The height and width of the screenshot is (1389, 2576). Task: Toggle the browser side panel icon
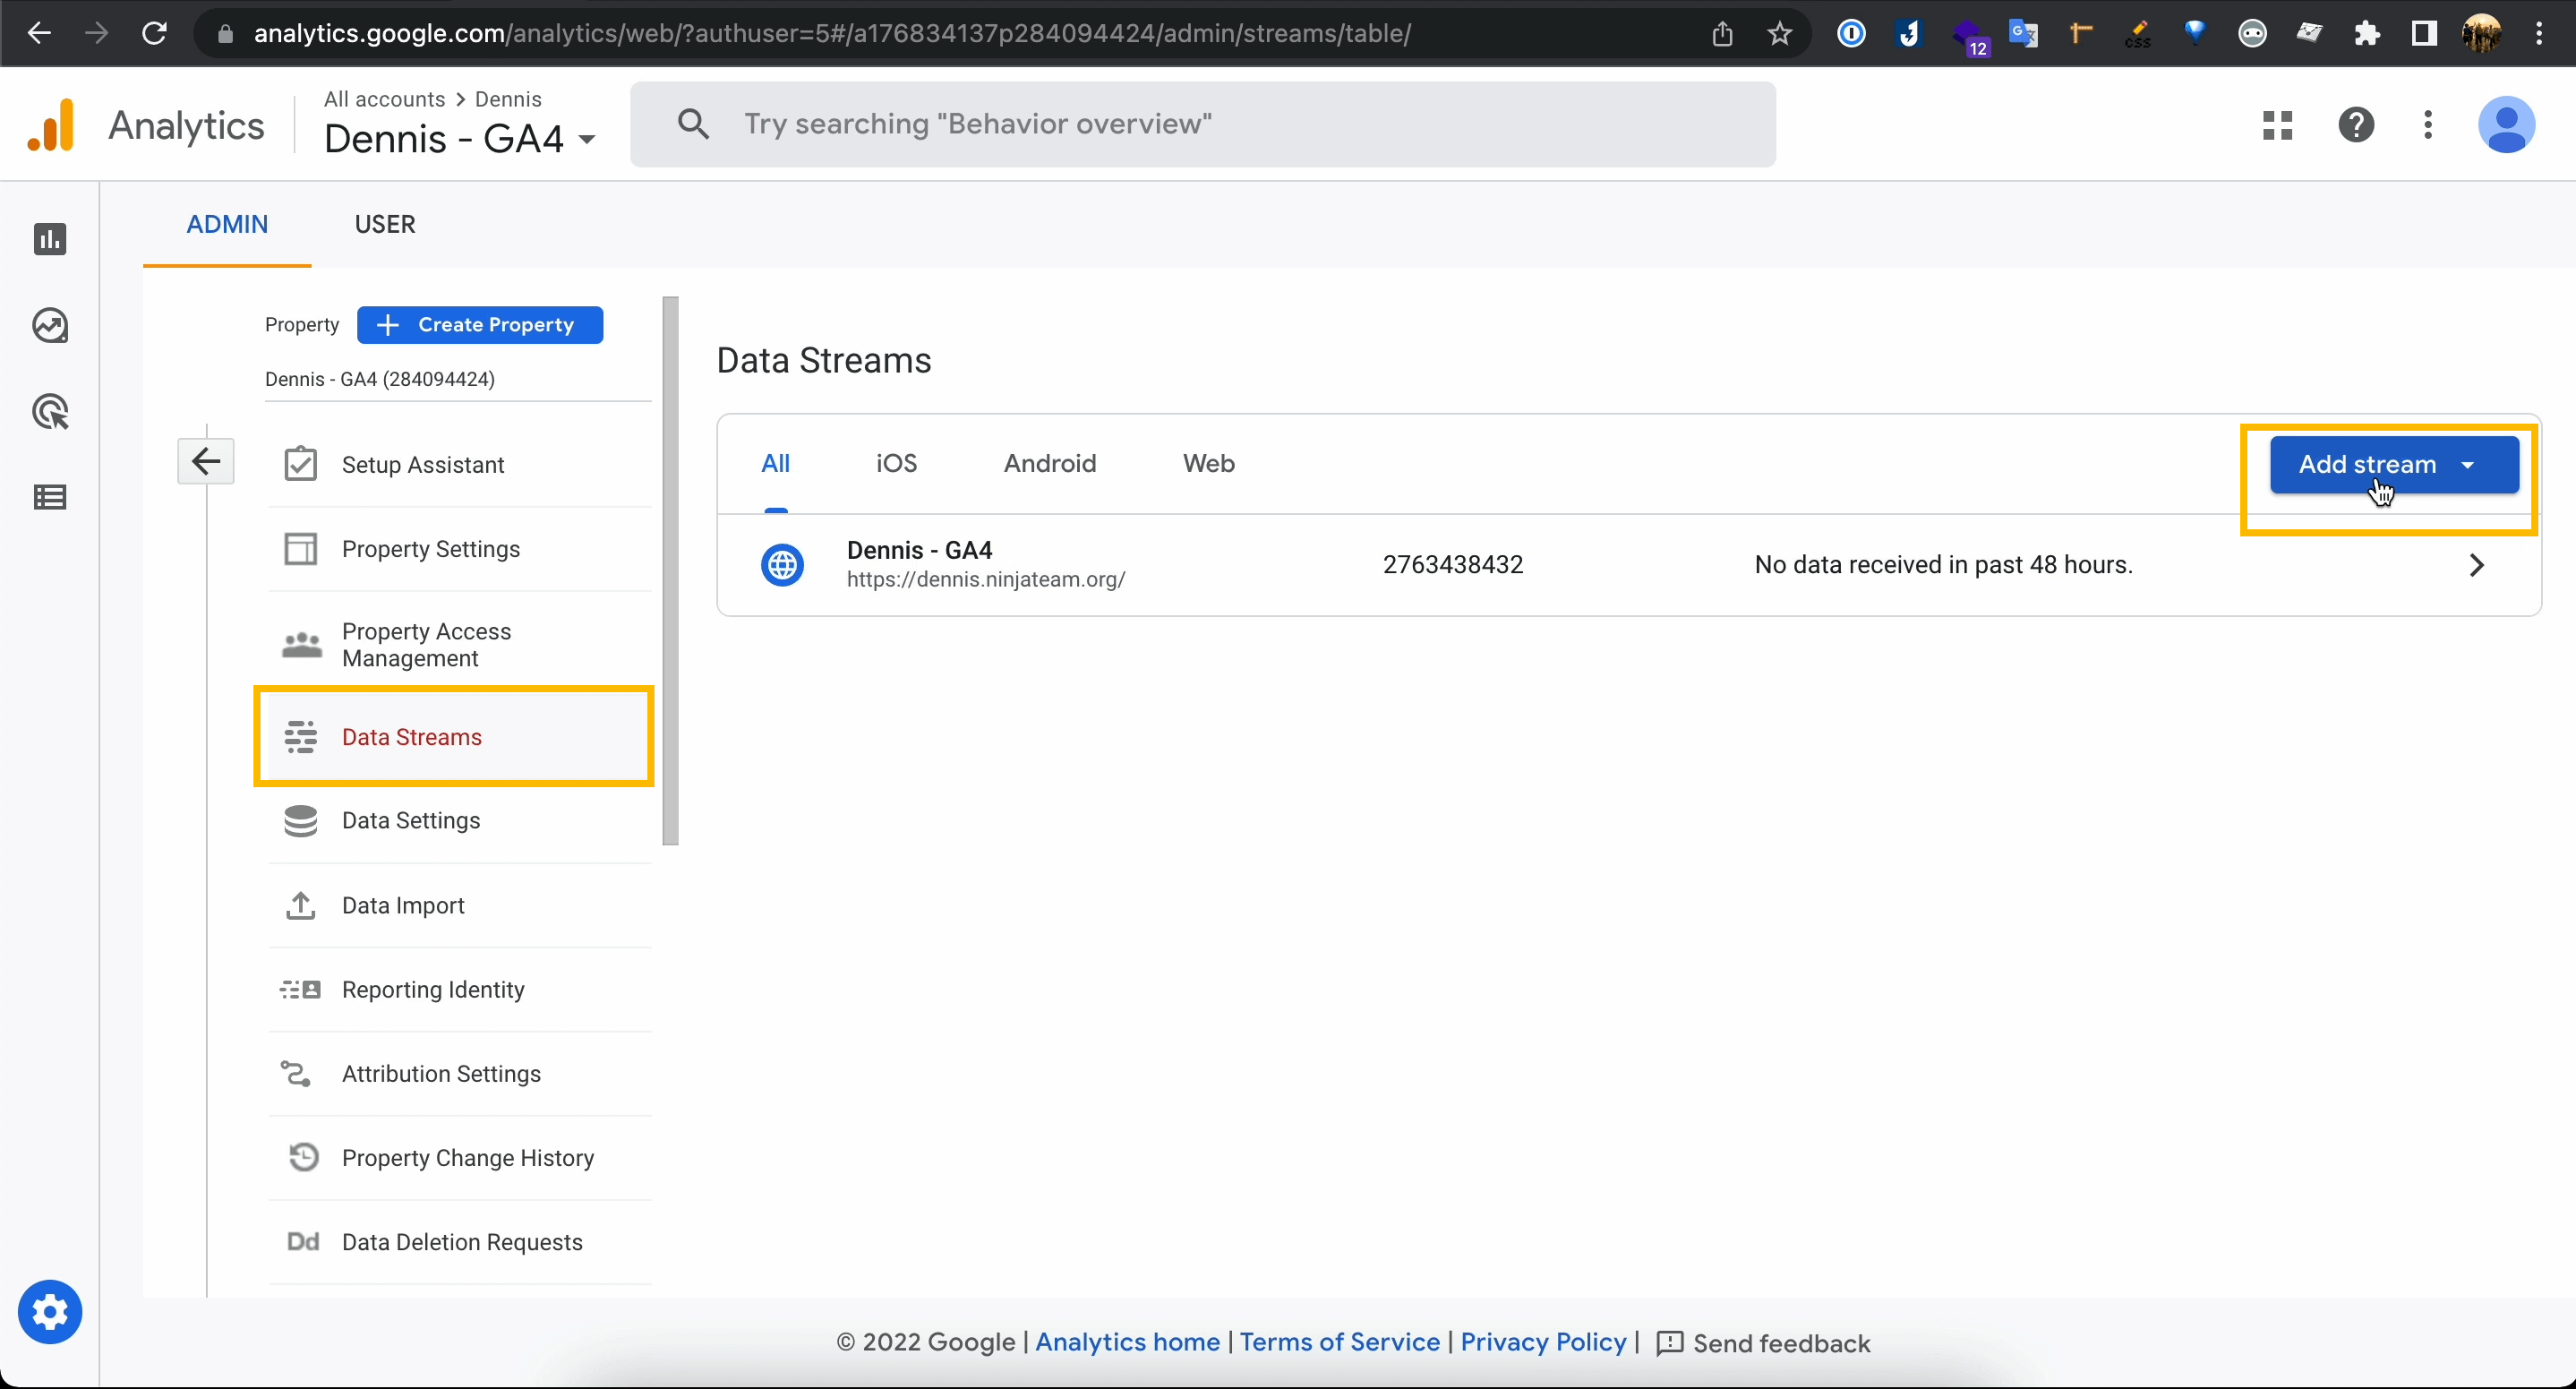[2423, 34]
